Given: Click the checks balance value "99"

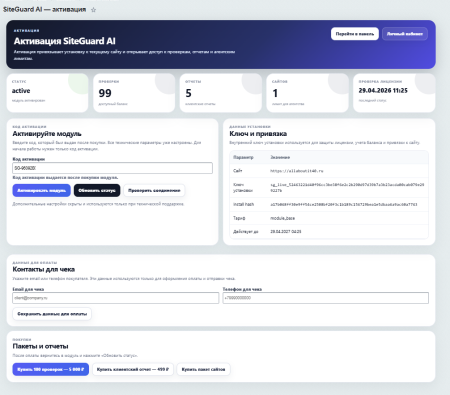Looking at the screenshot, I should (x=105, y=93).
